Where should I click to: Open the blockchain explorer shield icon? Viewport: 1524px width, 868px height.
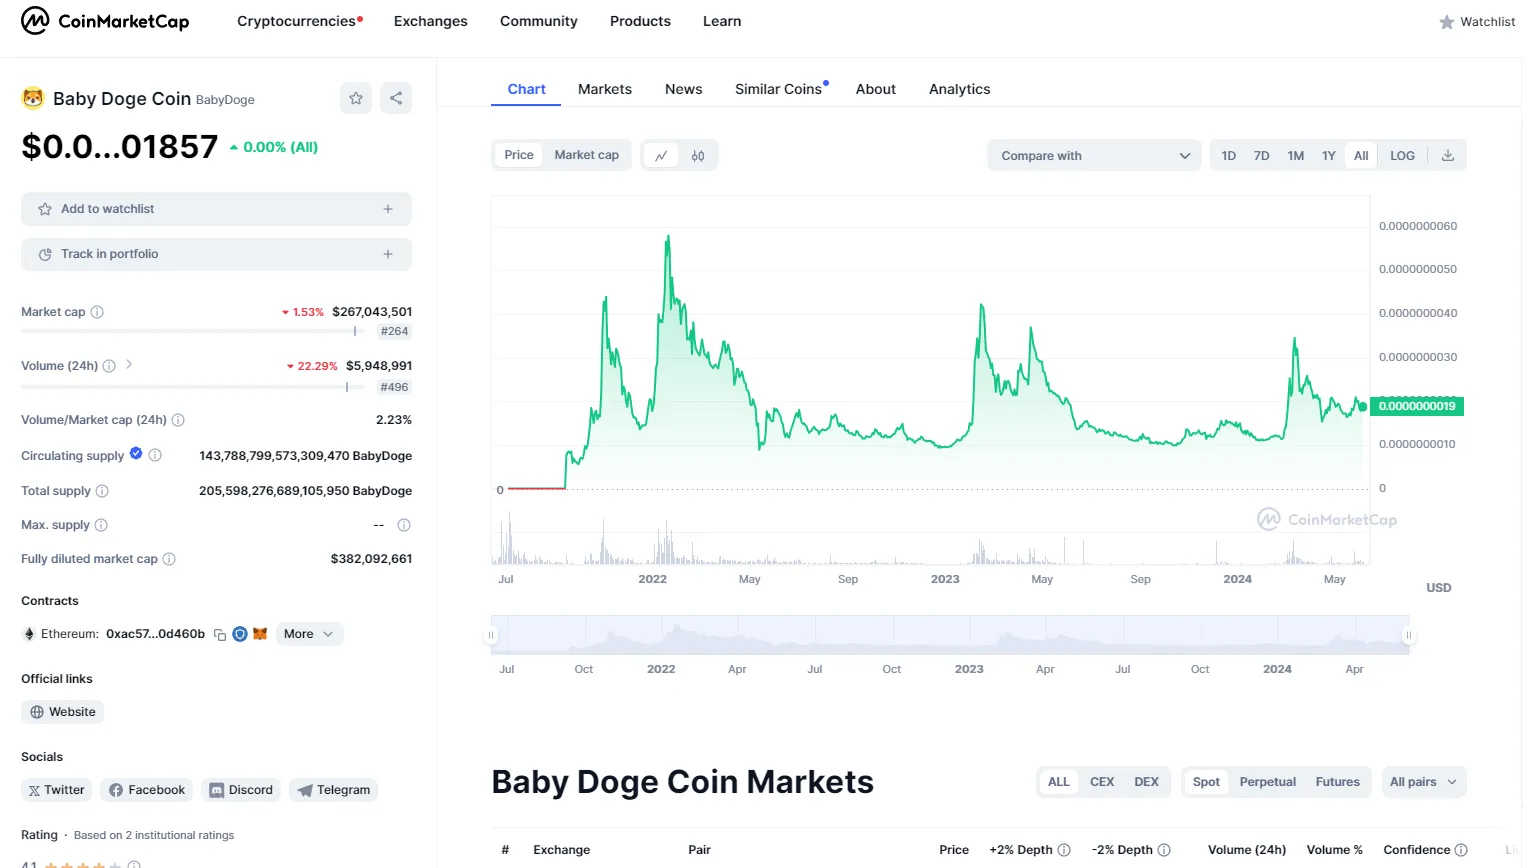(x=240, y=633)
